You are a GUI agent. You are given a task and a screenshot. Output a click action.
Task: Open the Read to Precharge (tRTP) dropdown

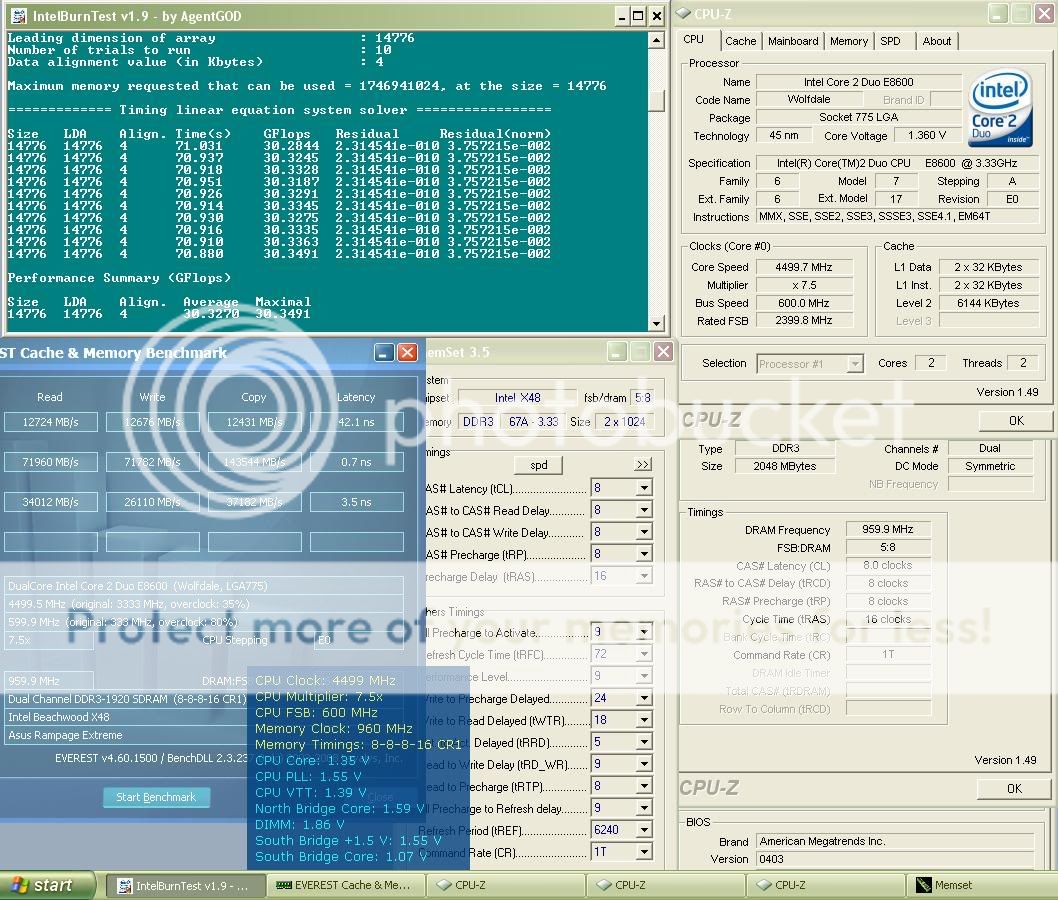point(644,787)
